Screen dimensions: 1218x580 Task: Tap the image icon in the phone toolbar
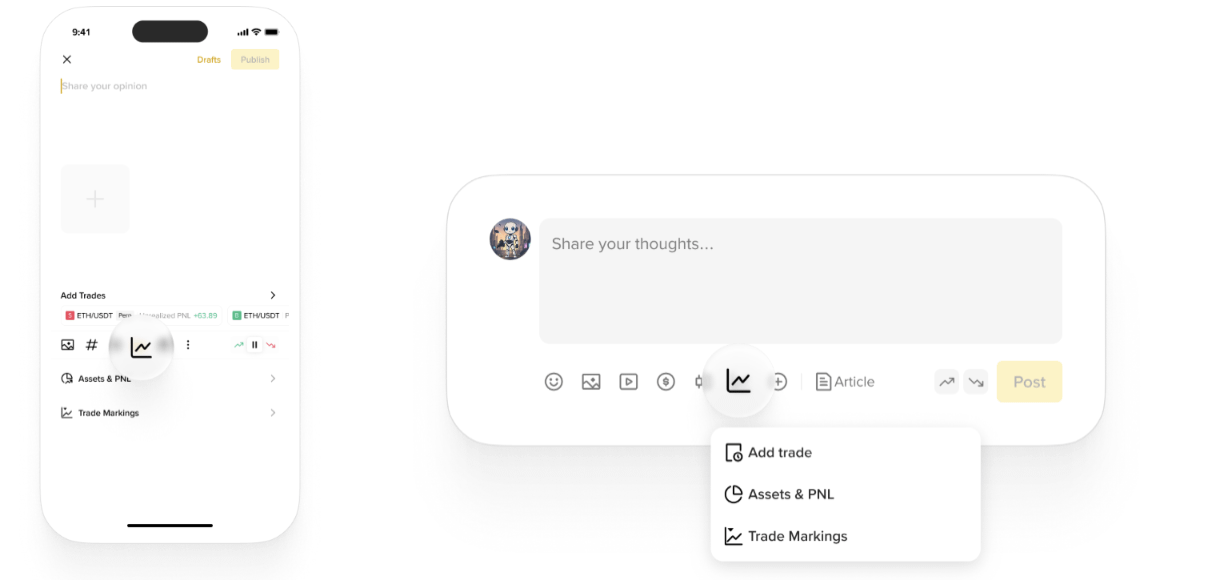pos(67,345)
